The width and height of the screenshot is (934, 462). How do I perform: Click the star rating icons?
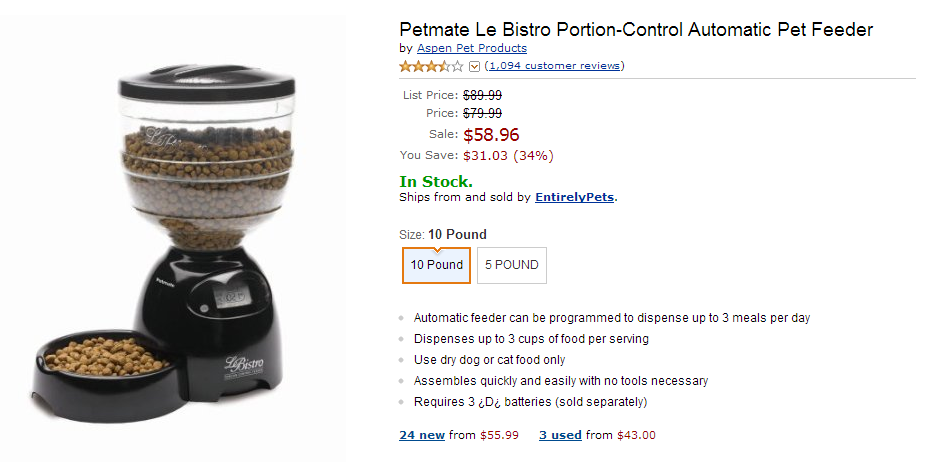click(431, 66)
